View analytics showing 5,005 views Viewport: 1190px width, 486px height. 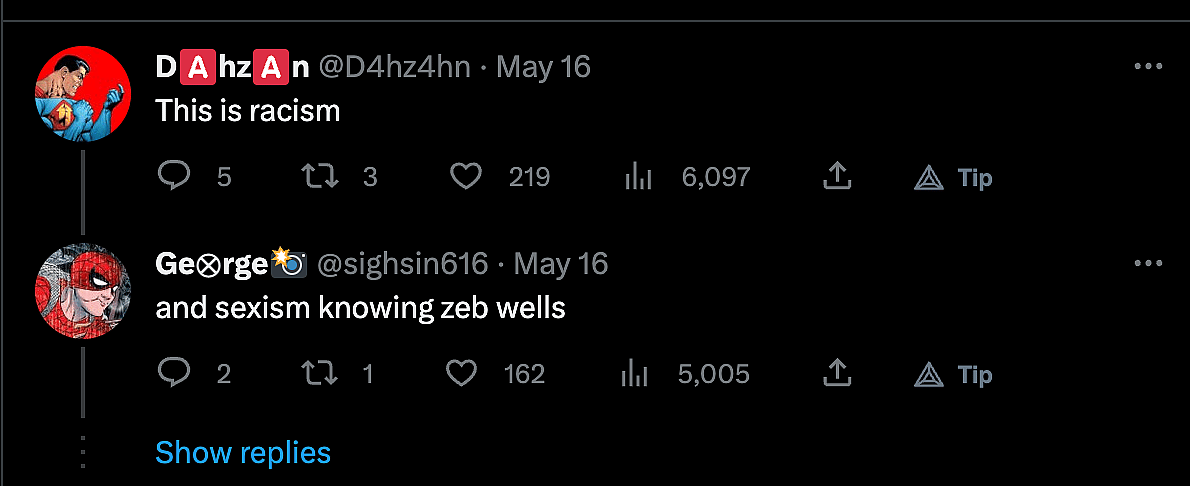pyautogui.click(x=636, y=375)
